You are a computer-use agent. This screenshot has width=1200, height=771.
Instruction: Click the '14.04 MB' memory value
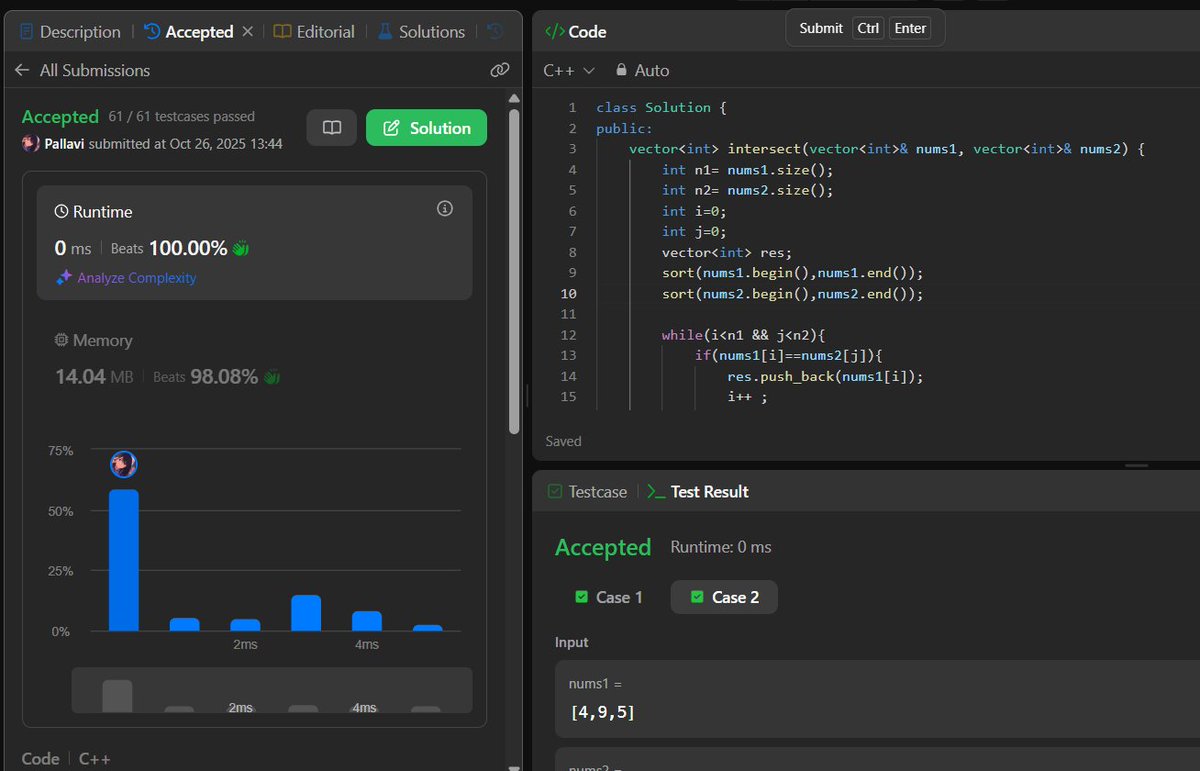(x=95, y=377)
